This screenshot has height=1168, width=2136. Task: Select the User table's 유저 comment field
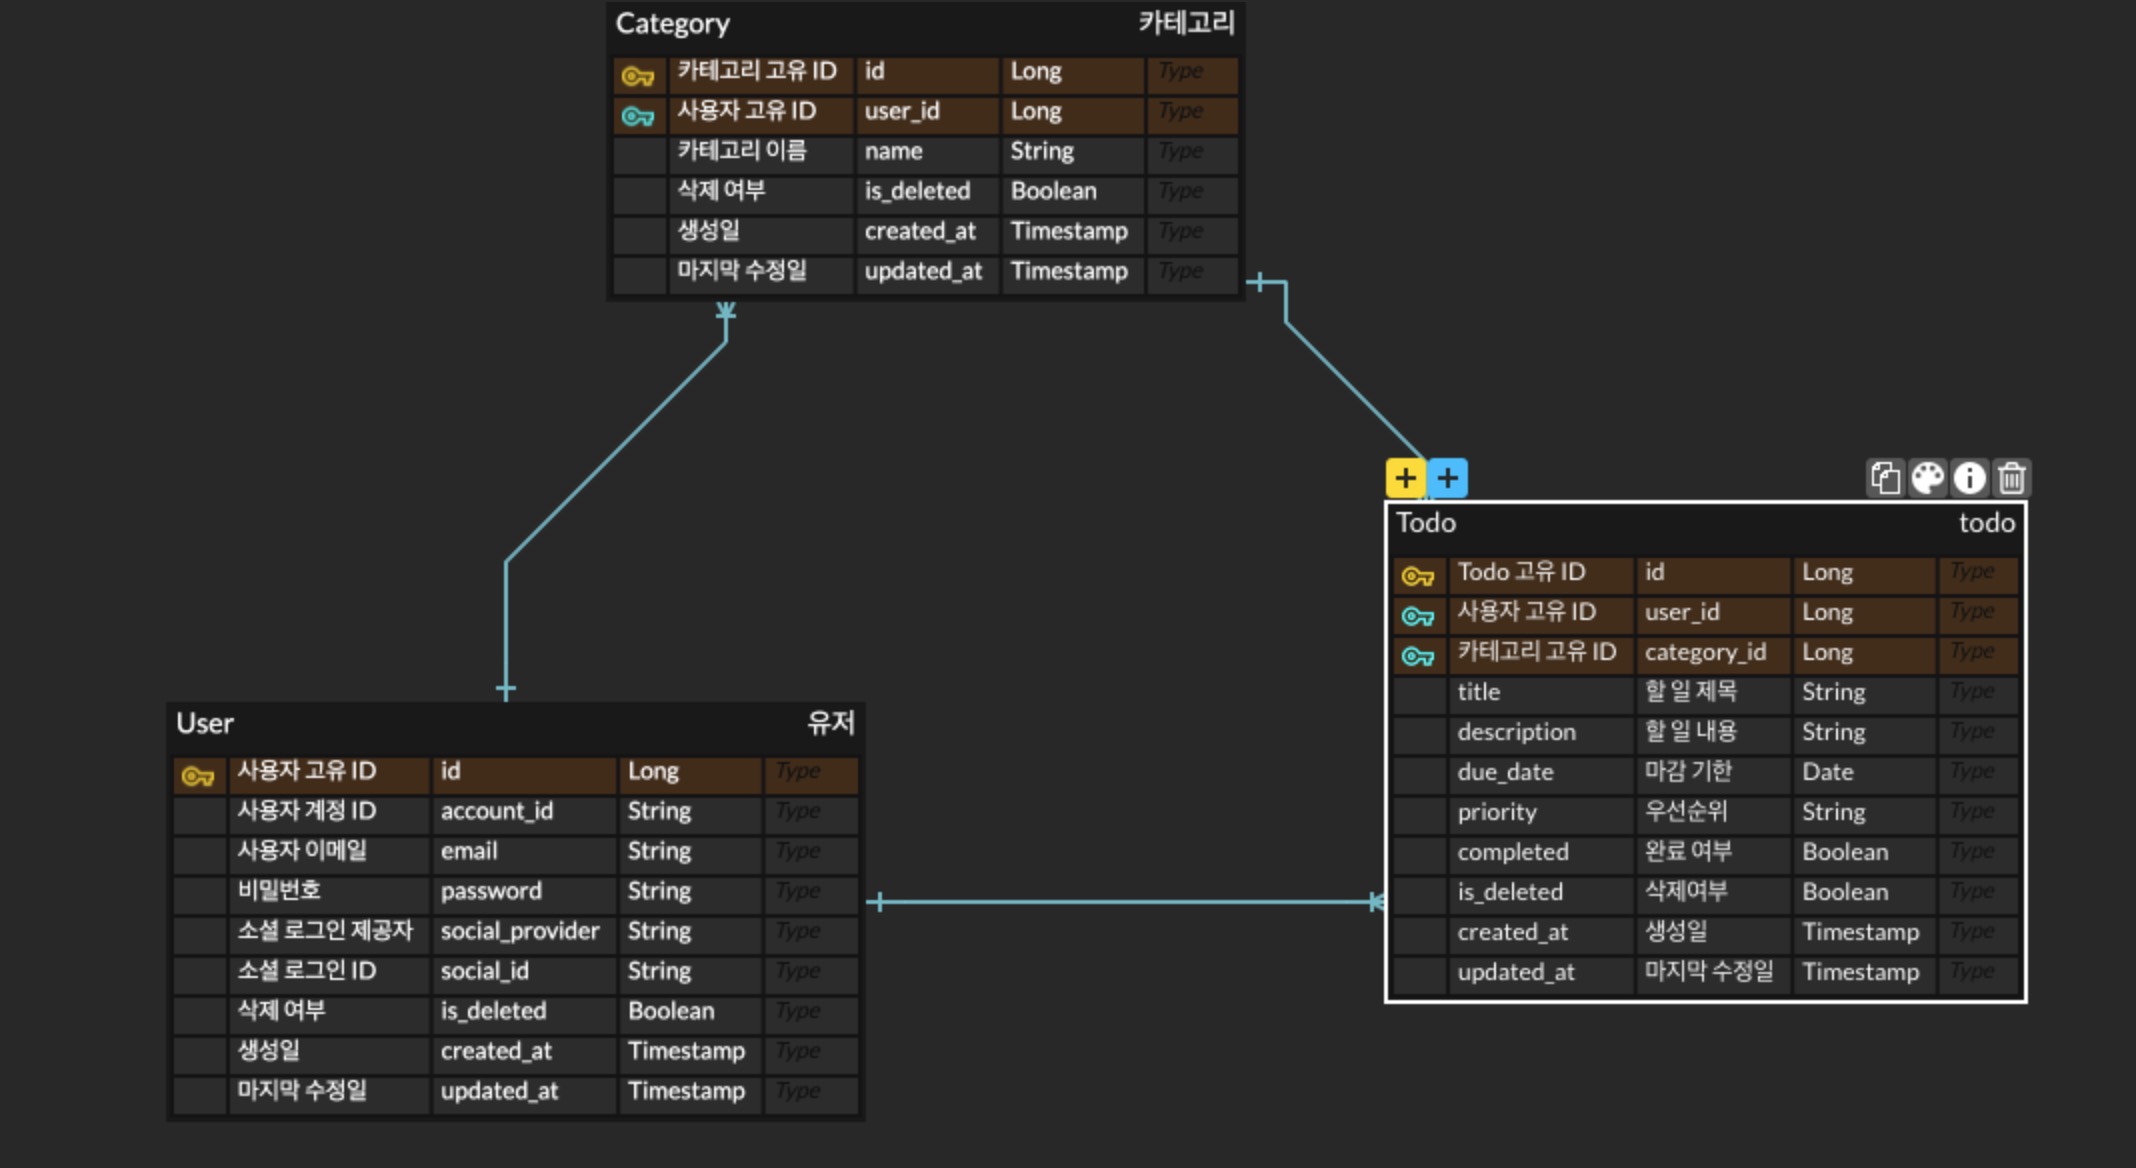click(830, 723)
